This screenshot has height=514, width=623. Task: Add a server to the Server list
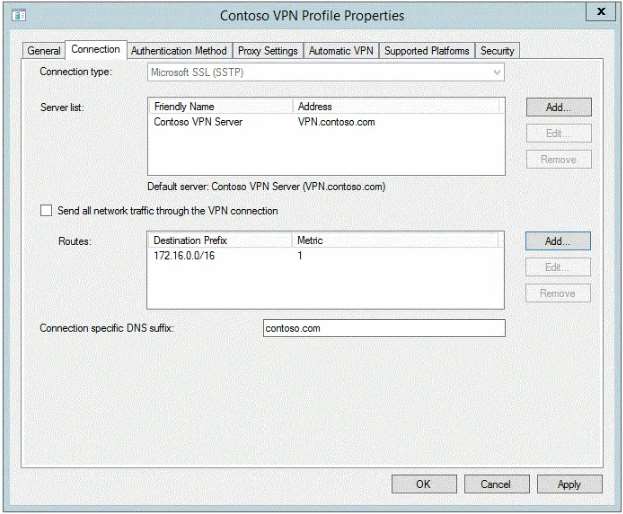[559, 107]
